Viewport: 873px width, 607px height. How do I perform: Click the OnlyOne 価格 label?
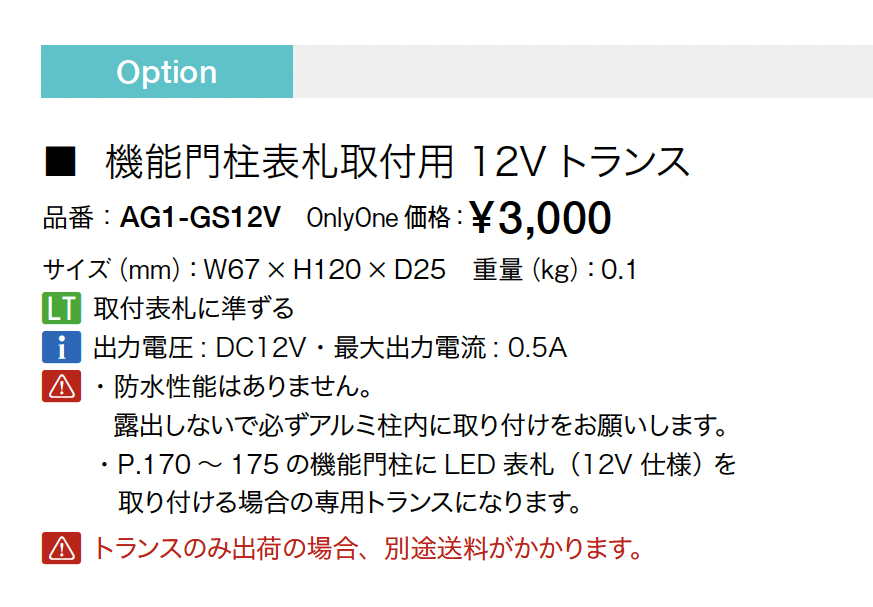coord(385,218)
